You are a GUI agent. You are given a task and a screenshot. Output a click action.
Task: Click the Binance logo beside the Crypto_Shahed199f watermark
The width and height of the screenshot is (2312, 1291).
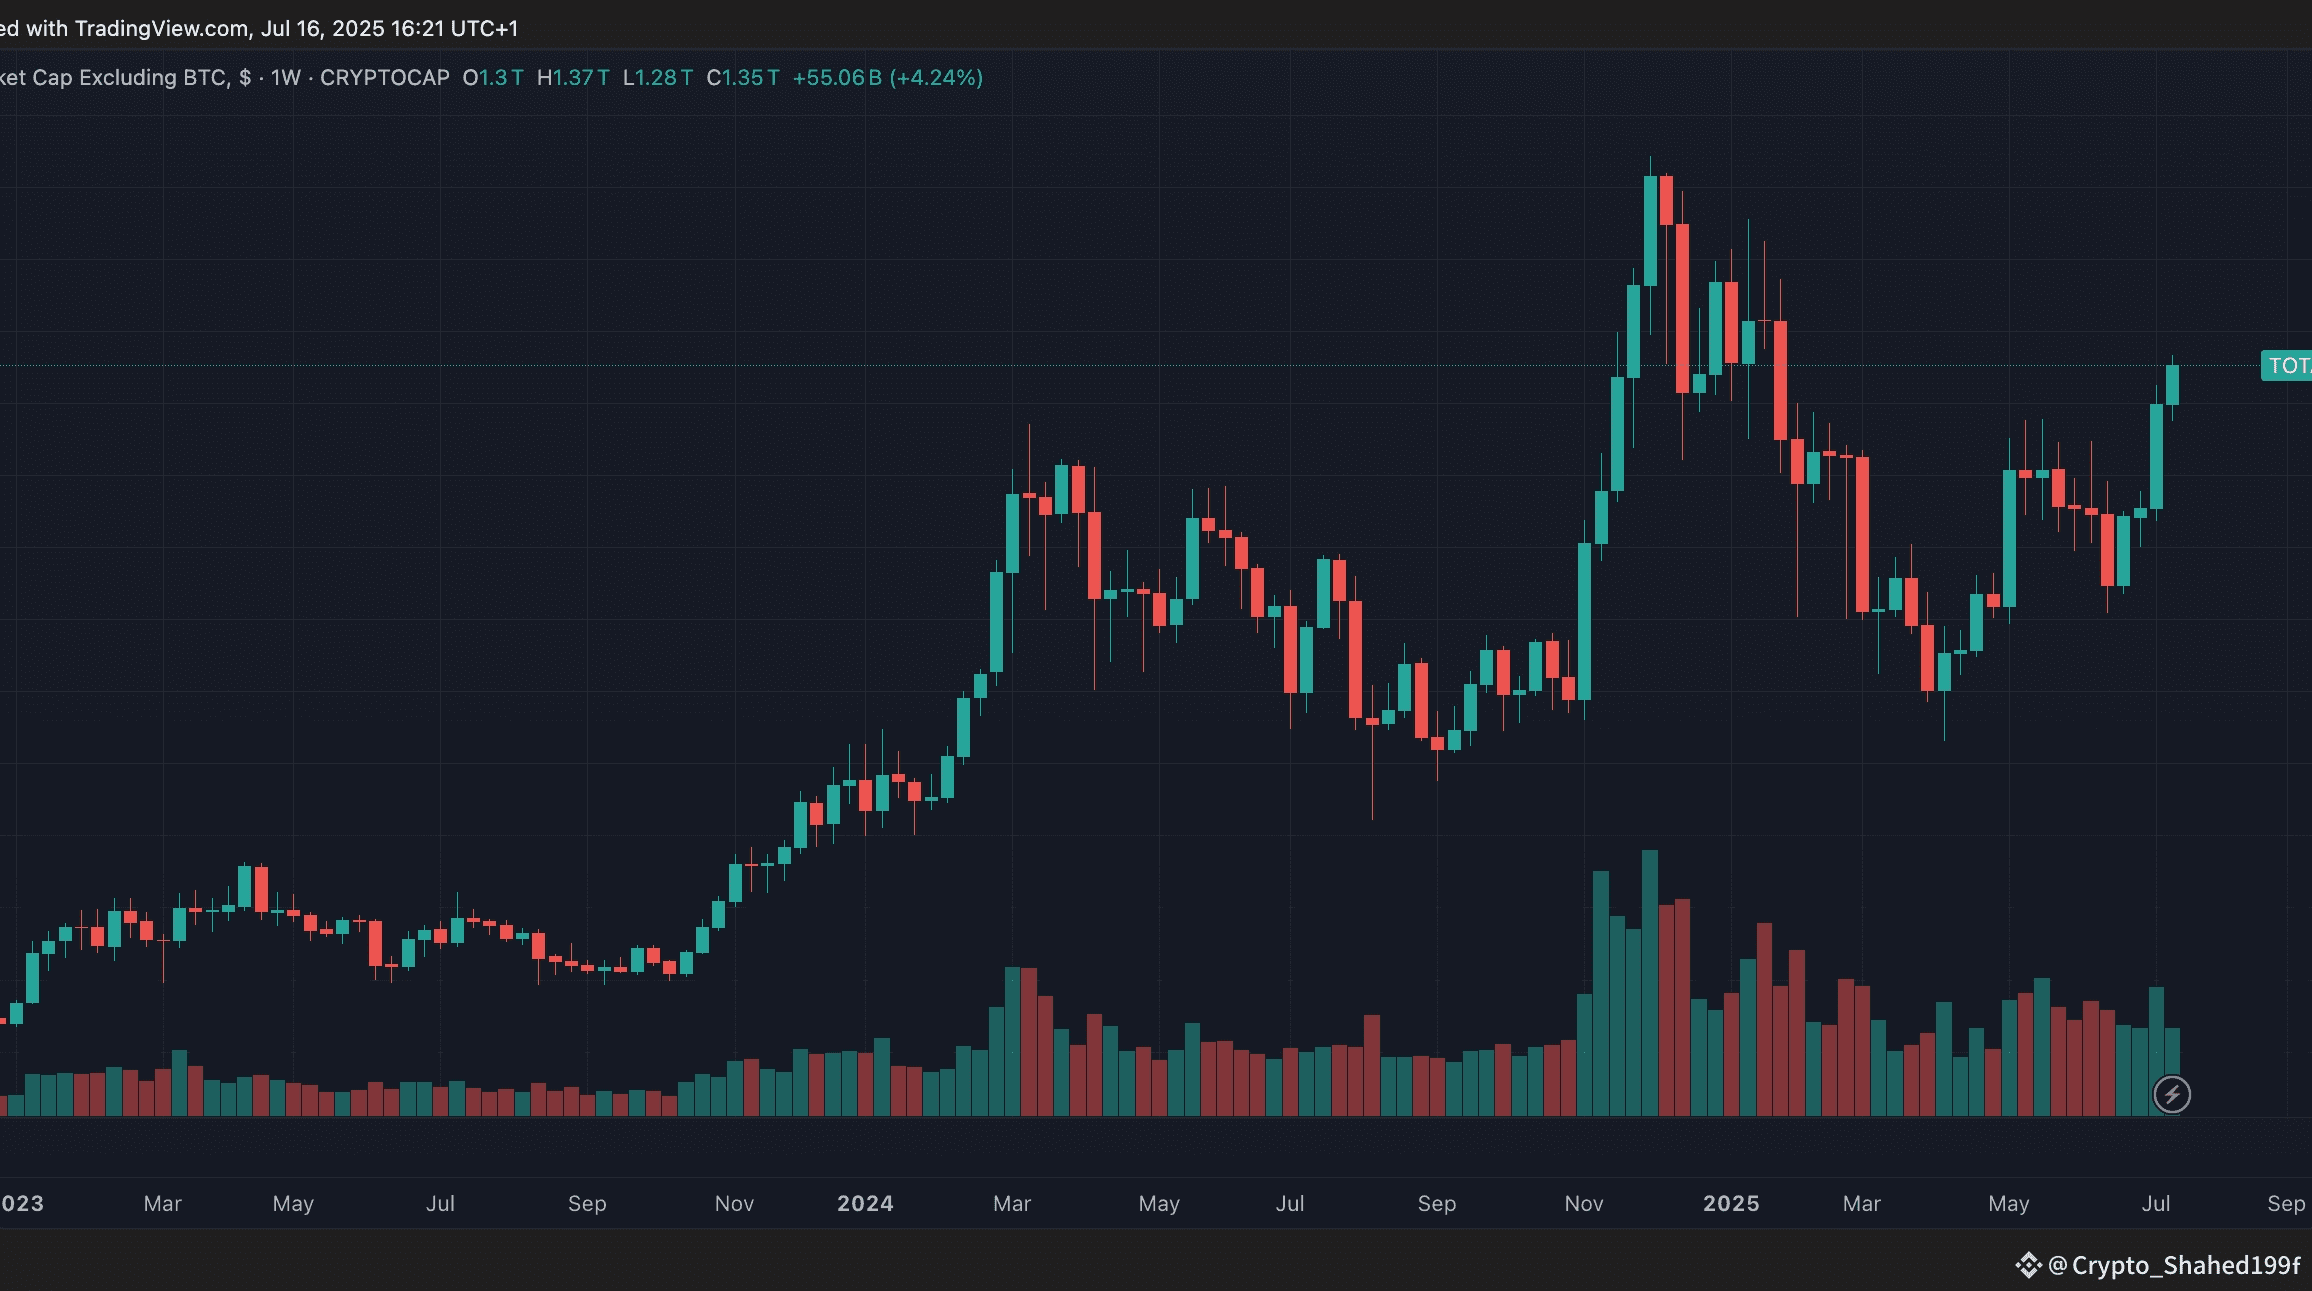coord(2027,1265)
